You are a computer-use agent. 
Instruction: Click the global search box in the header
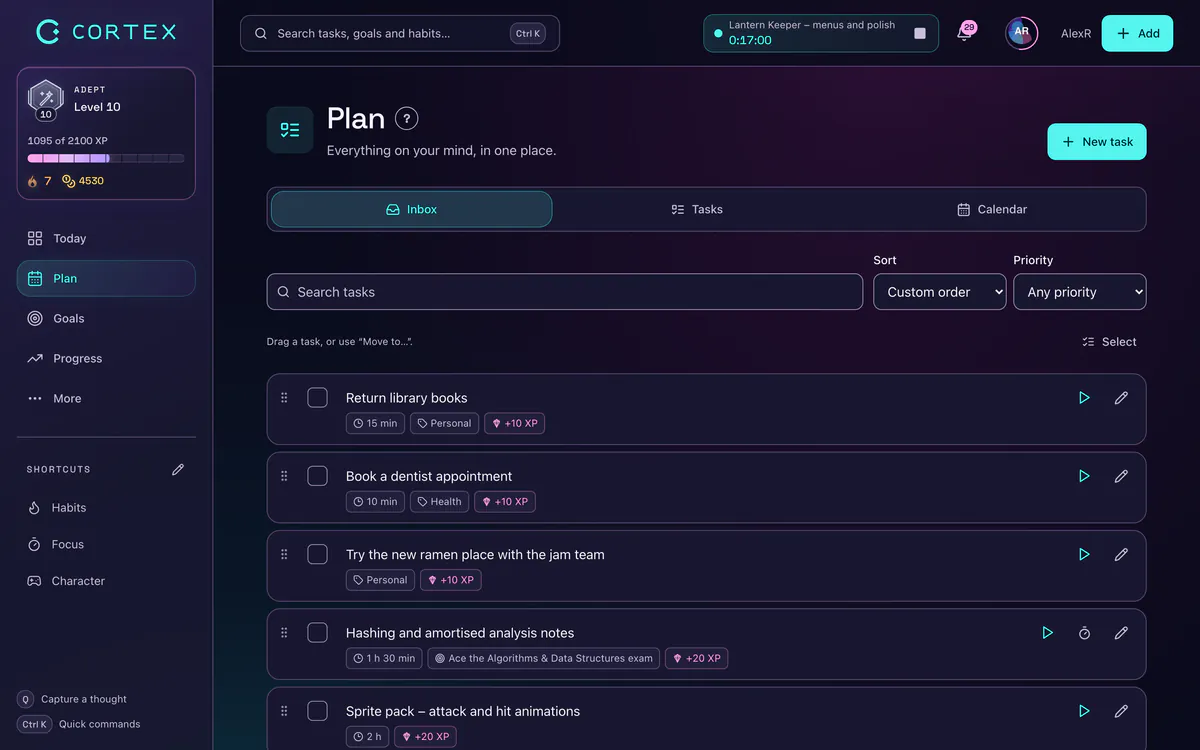pos(400,33)
